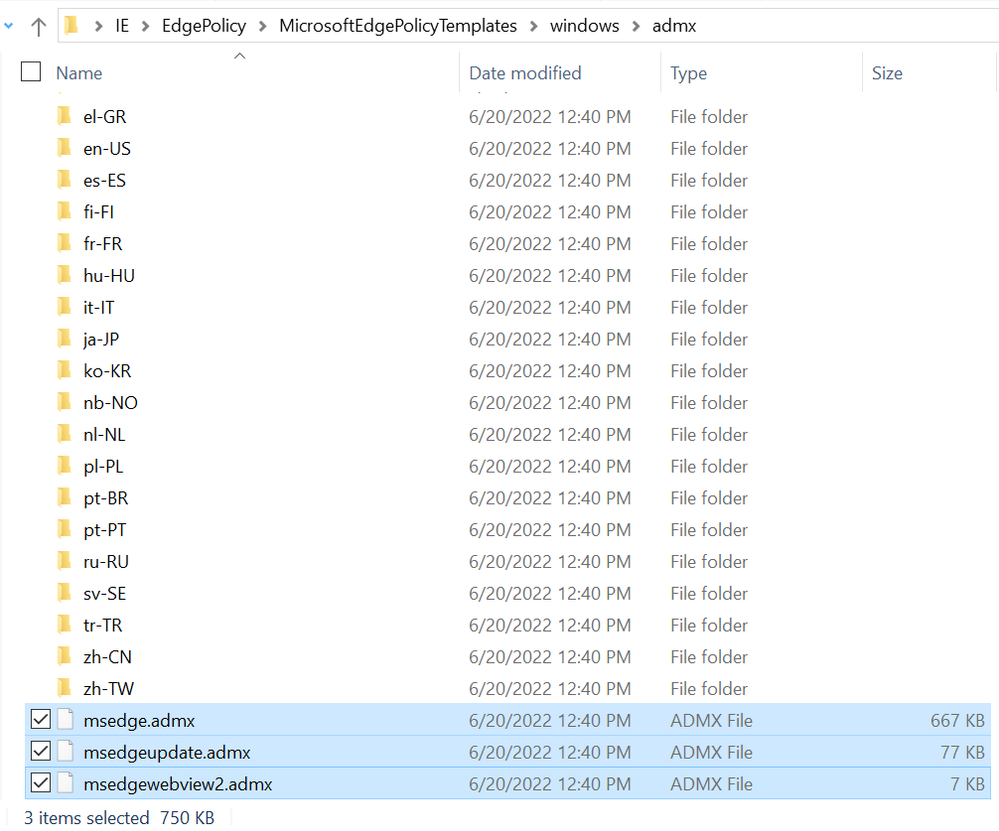Click the zh-TW folder name
This screenshot has height=831, width=999.
[x=108, y=689]
